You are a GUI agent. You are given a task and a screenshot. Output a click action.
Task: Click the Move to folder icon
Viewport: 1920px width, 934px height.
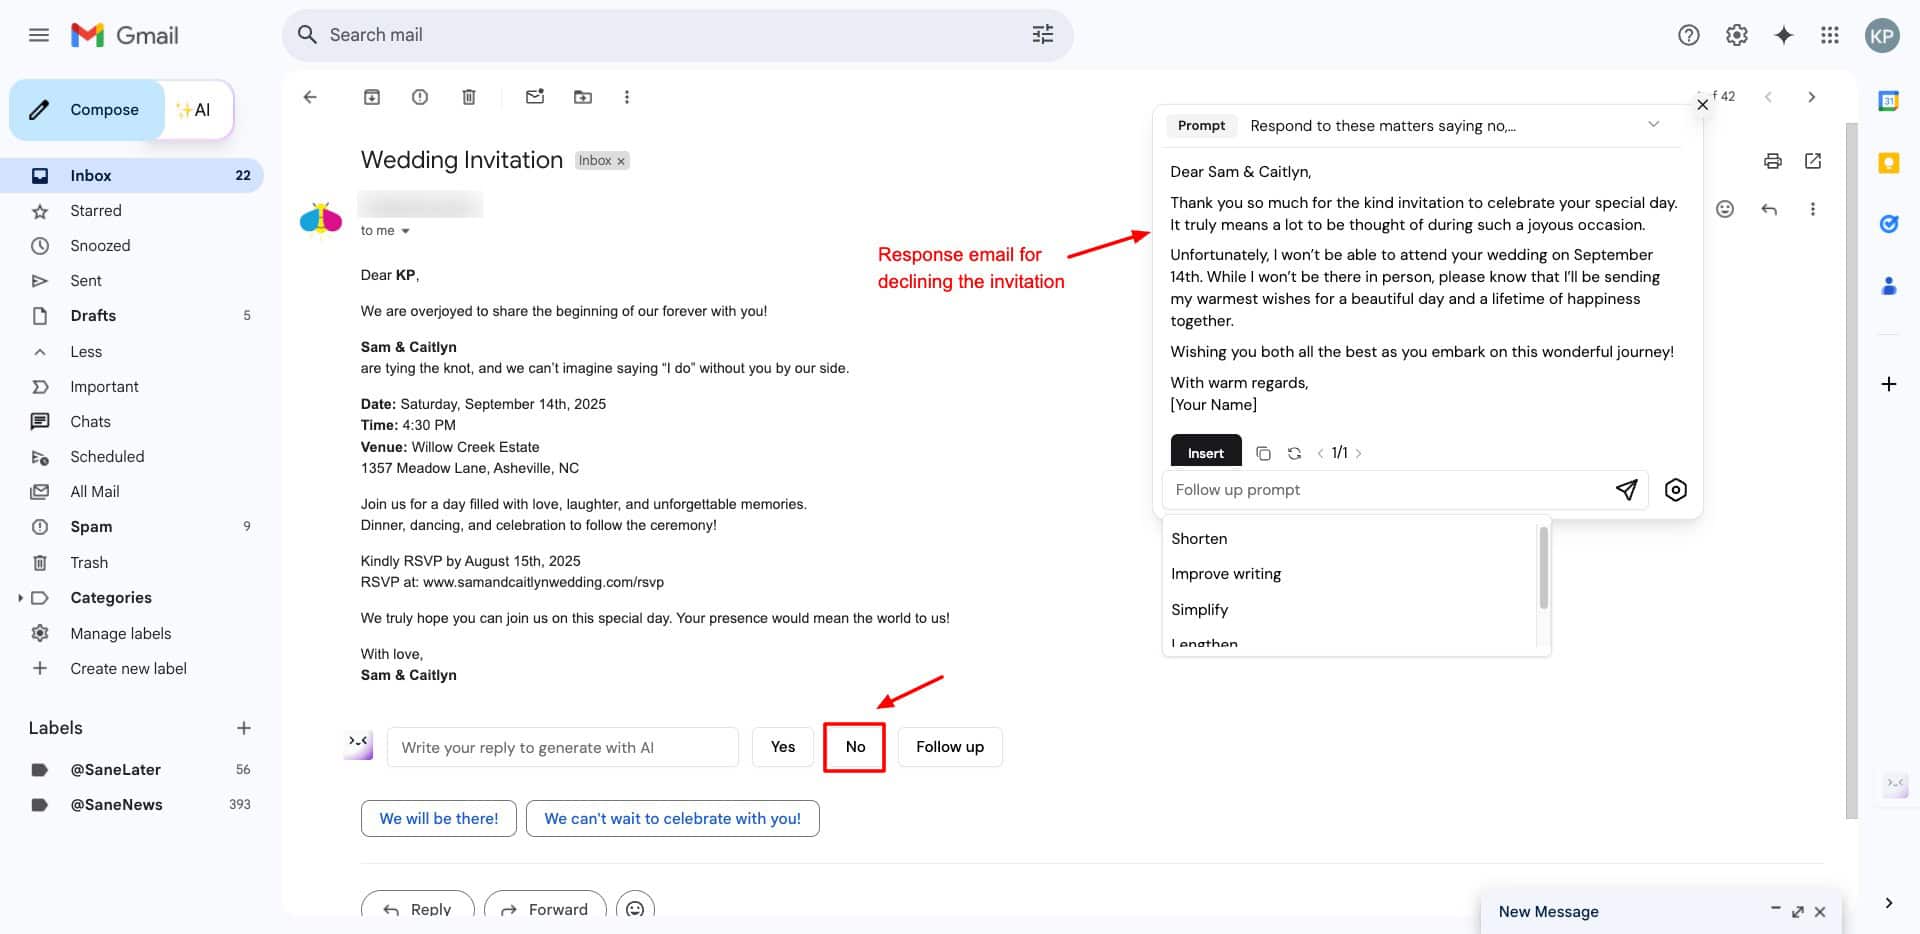582,97
